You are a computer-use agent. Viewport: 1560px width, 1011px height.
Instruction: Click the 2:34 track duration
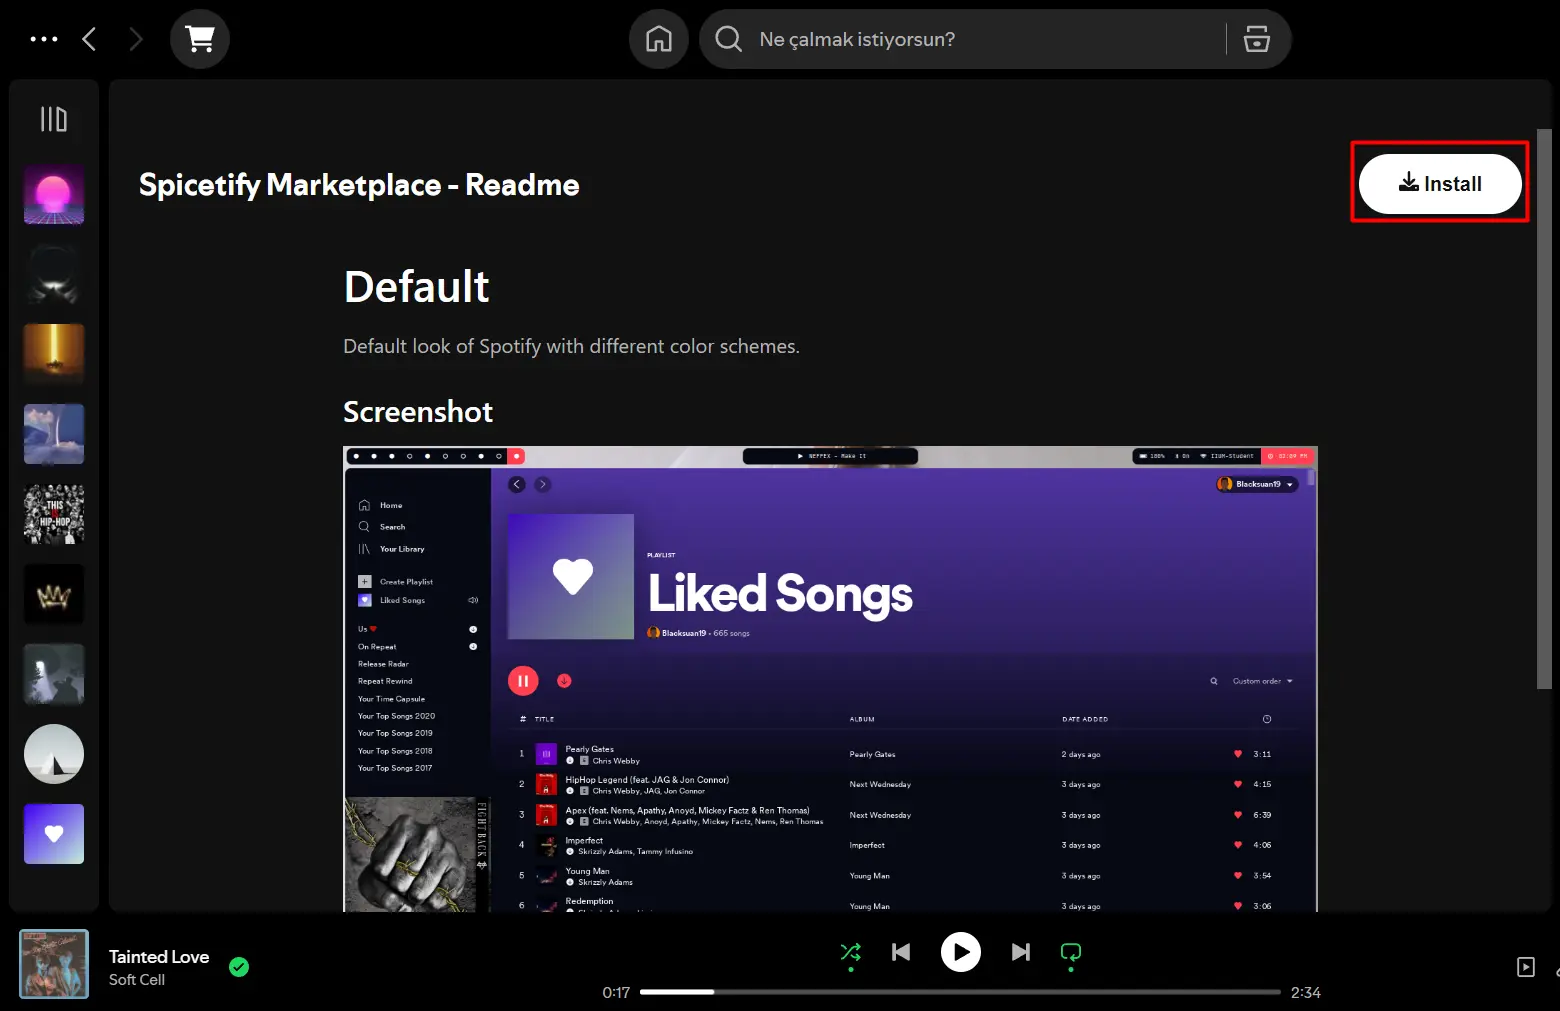tap(1306, 993)
